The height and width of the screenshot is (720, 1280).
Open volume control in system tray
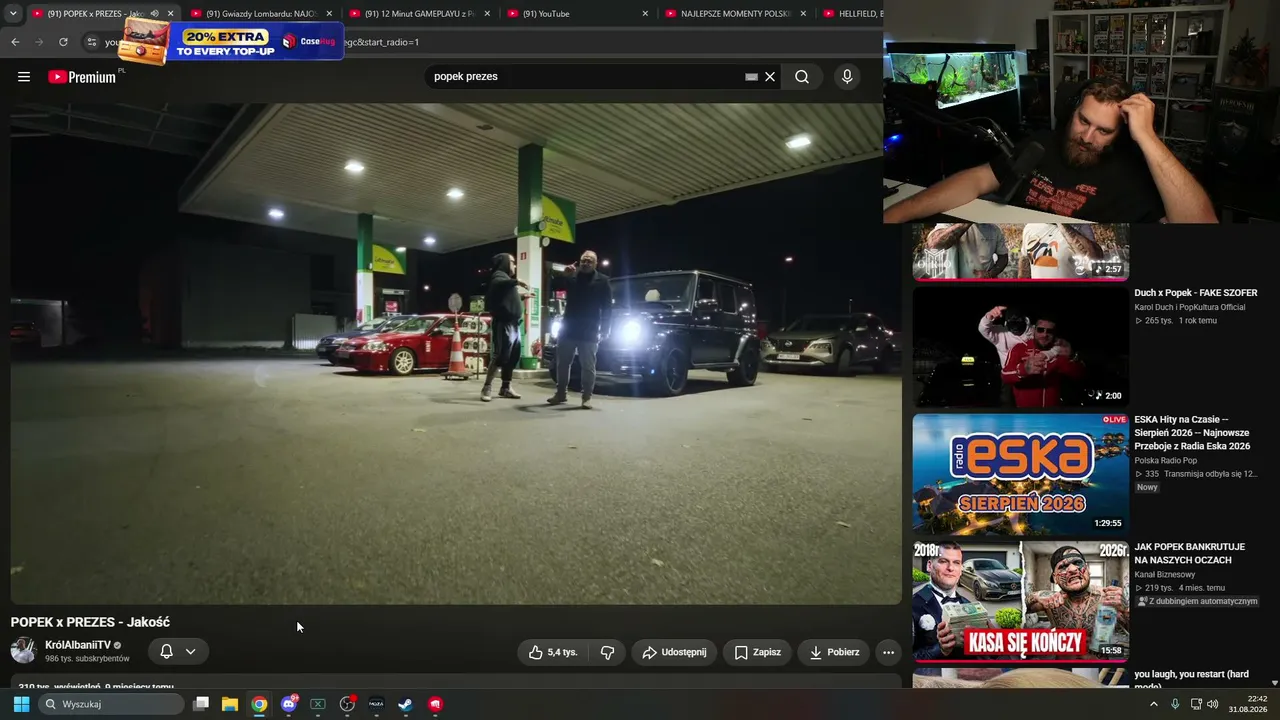click(x=1213, y=704)
